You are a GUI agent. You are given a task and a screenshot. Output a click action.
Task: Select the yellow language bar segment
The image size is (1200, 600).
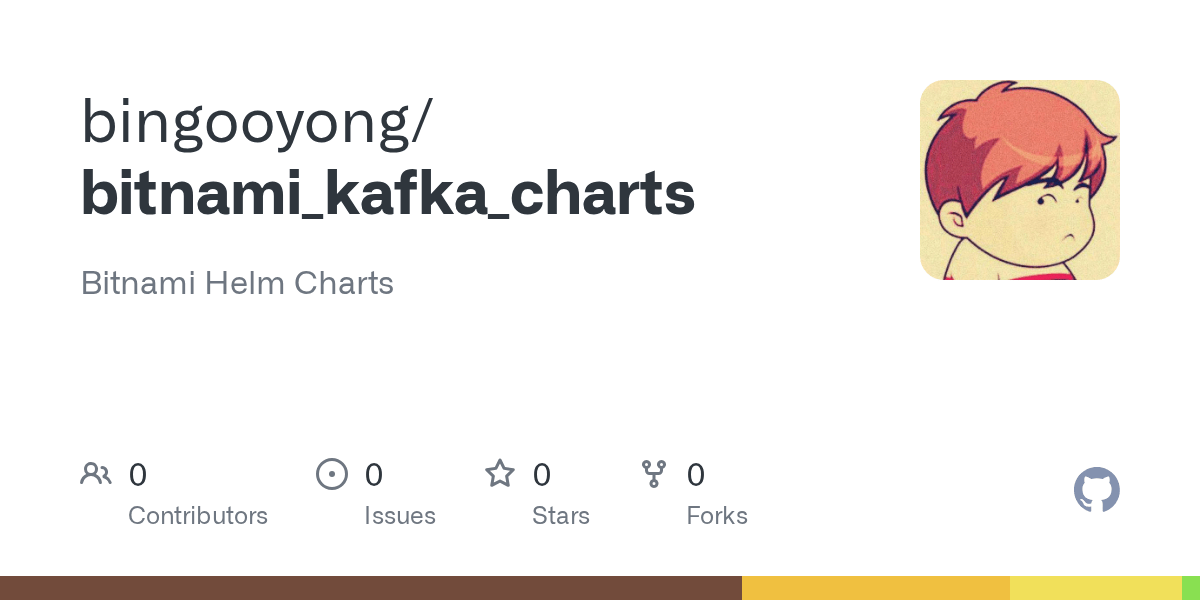pyautogui.click(x=1096, y=588)
